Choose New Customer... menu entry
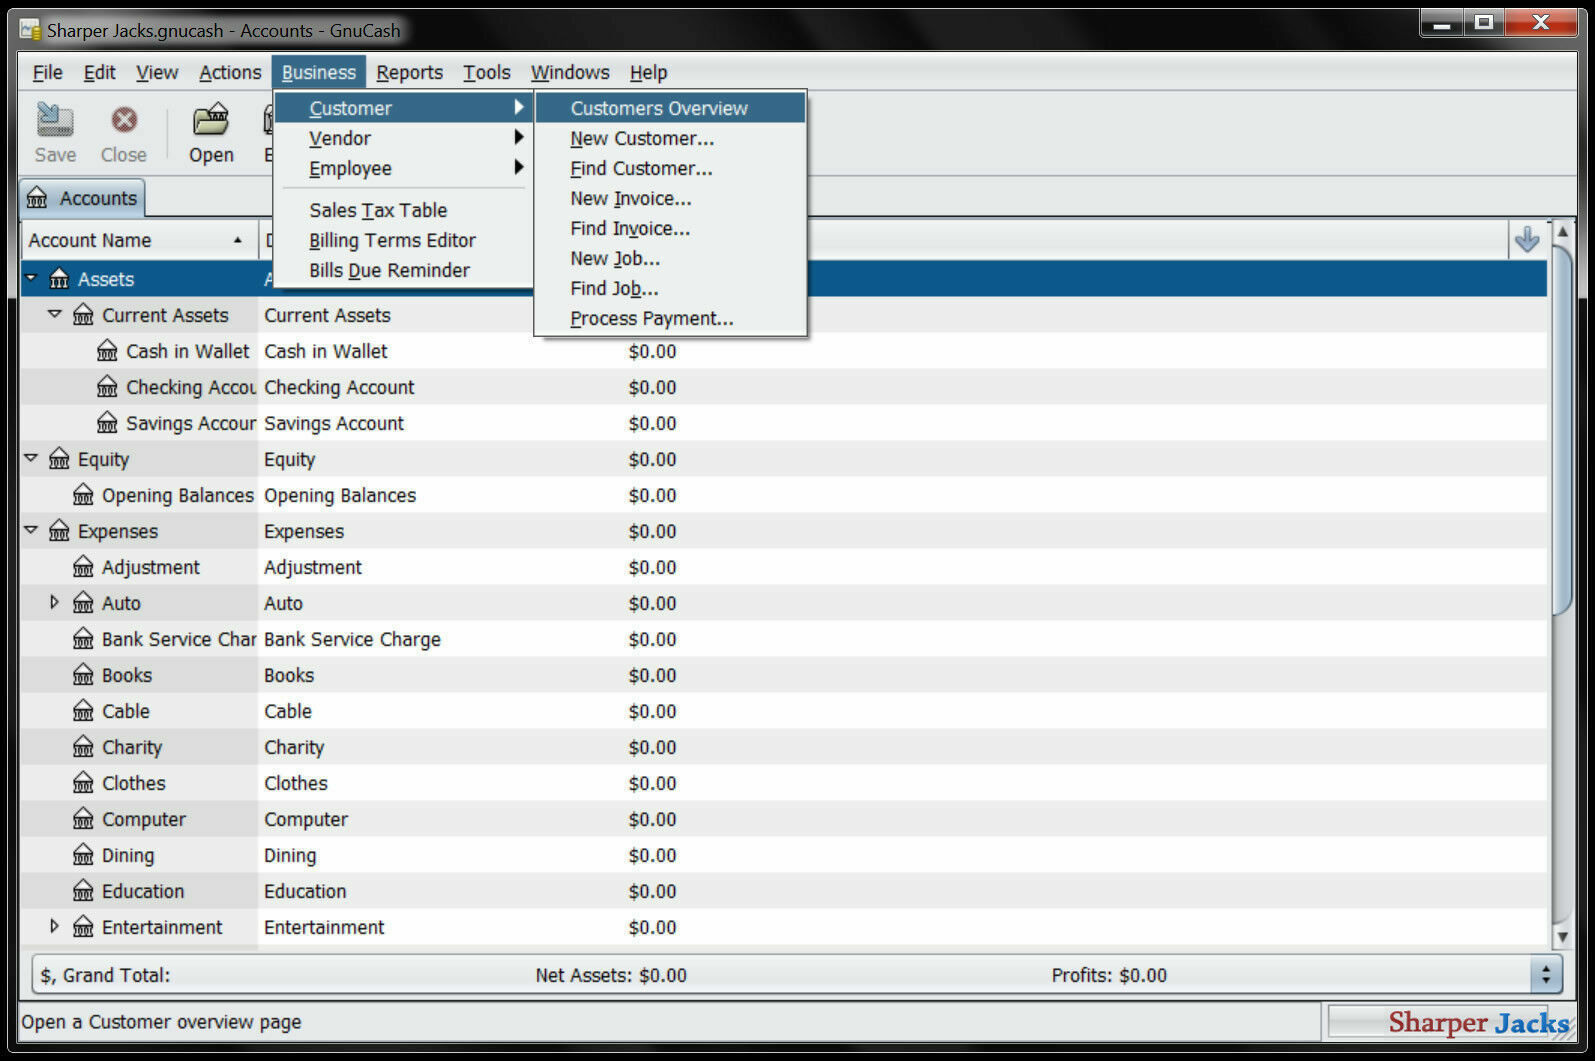Screen dimensions: 1595x1061 click(670, 138)
